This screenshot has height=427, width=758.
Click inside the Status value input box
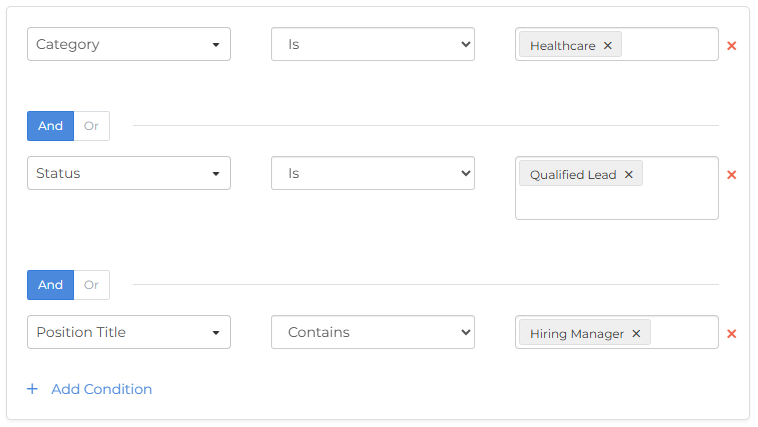coord(616,202)
